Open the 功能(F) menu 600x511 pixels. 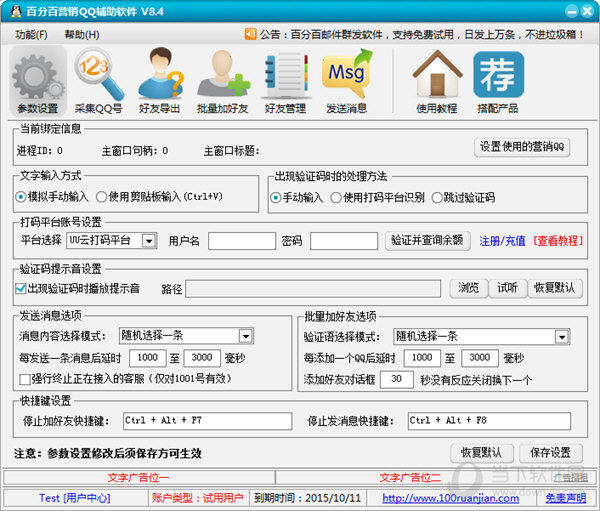click(x=31, y=34)
